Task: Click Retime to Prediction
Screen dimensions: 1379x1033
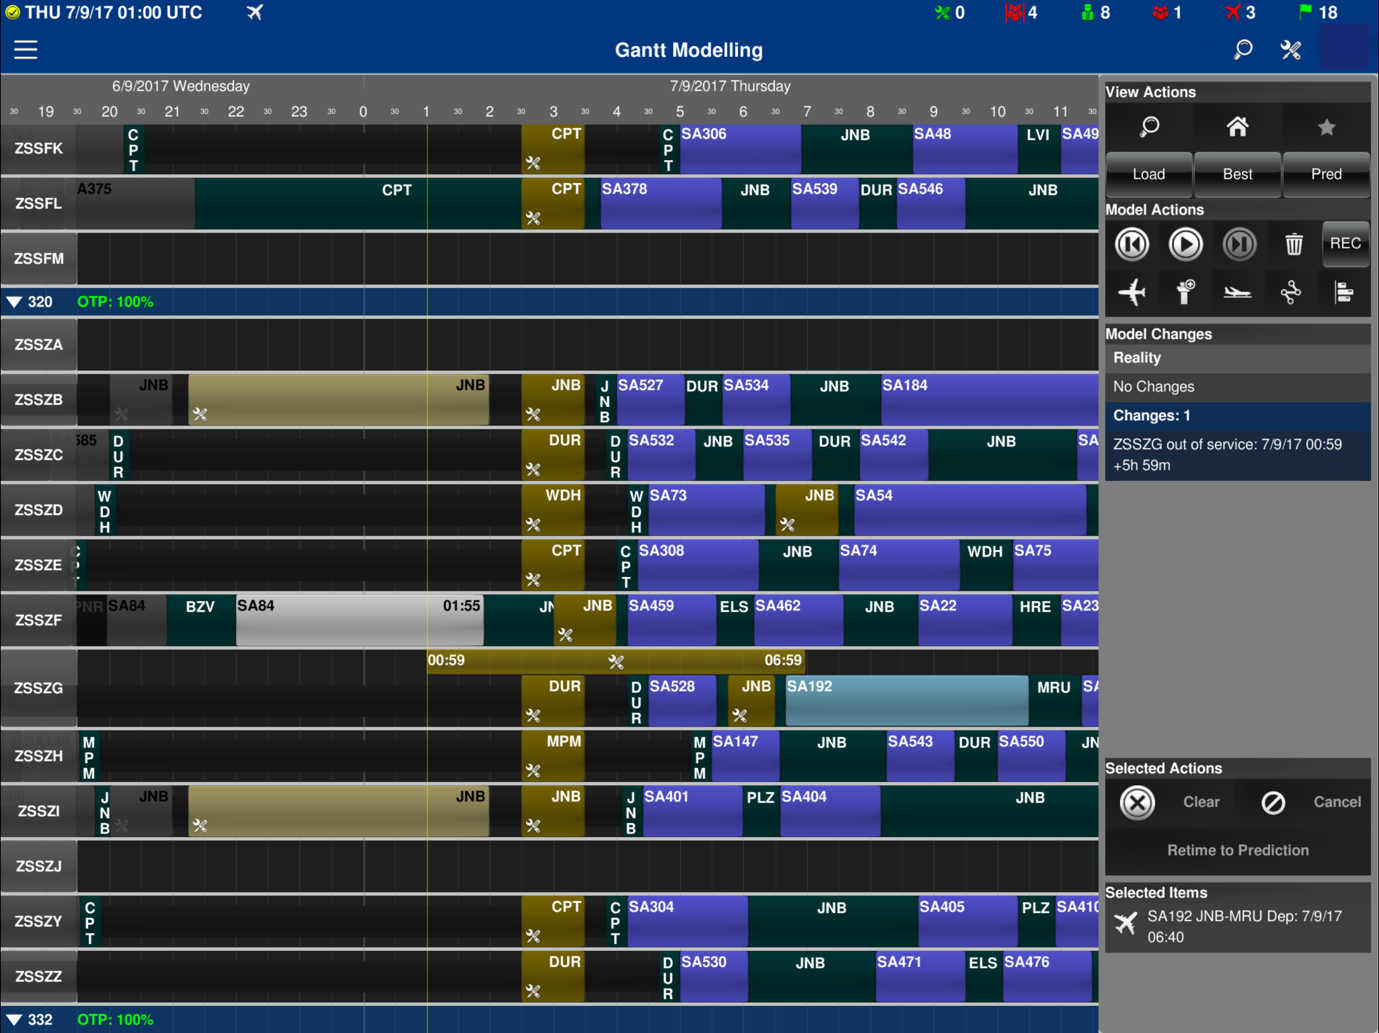Action: coord(1237,850)
